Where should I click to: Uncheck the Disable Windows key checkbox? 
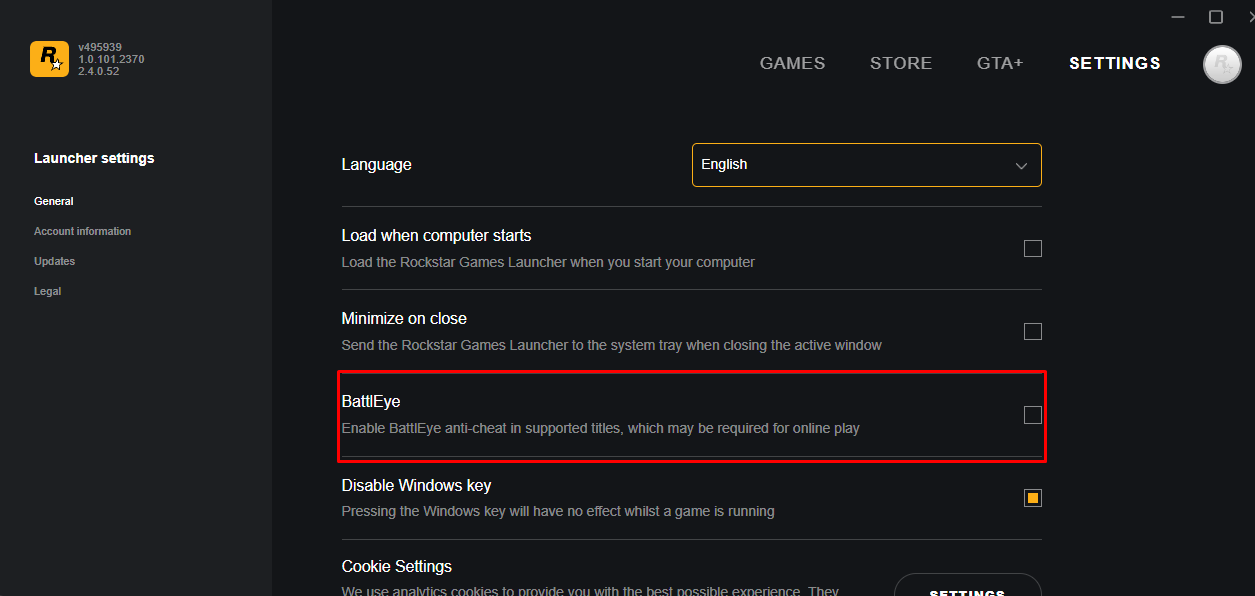tap(1033, 498)
